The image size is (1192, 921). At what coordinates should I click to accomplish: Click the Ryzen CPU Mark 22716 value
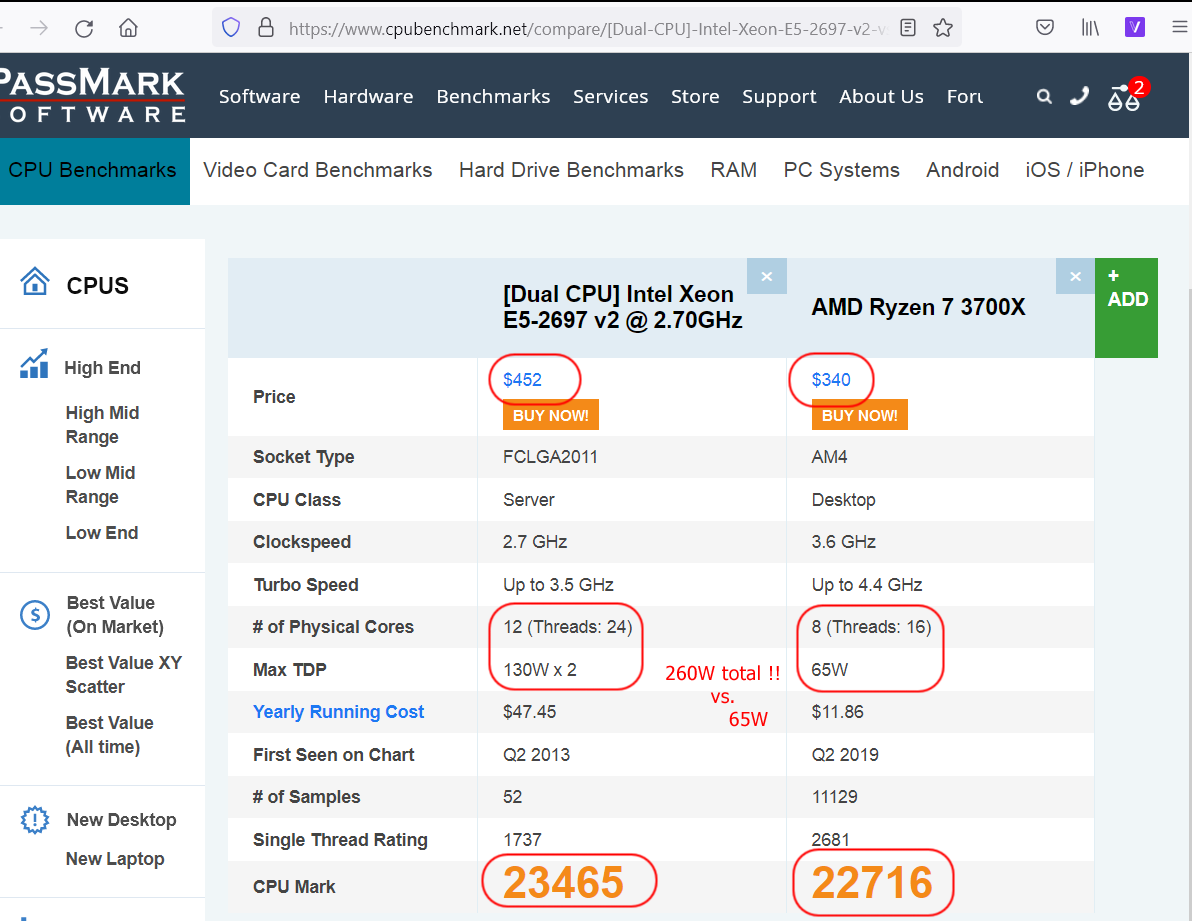pyautogui.click(x=872, y=882)
